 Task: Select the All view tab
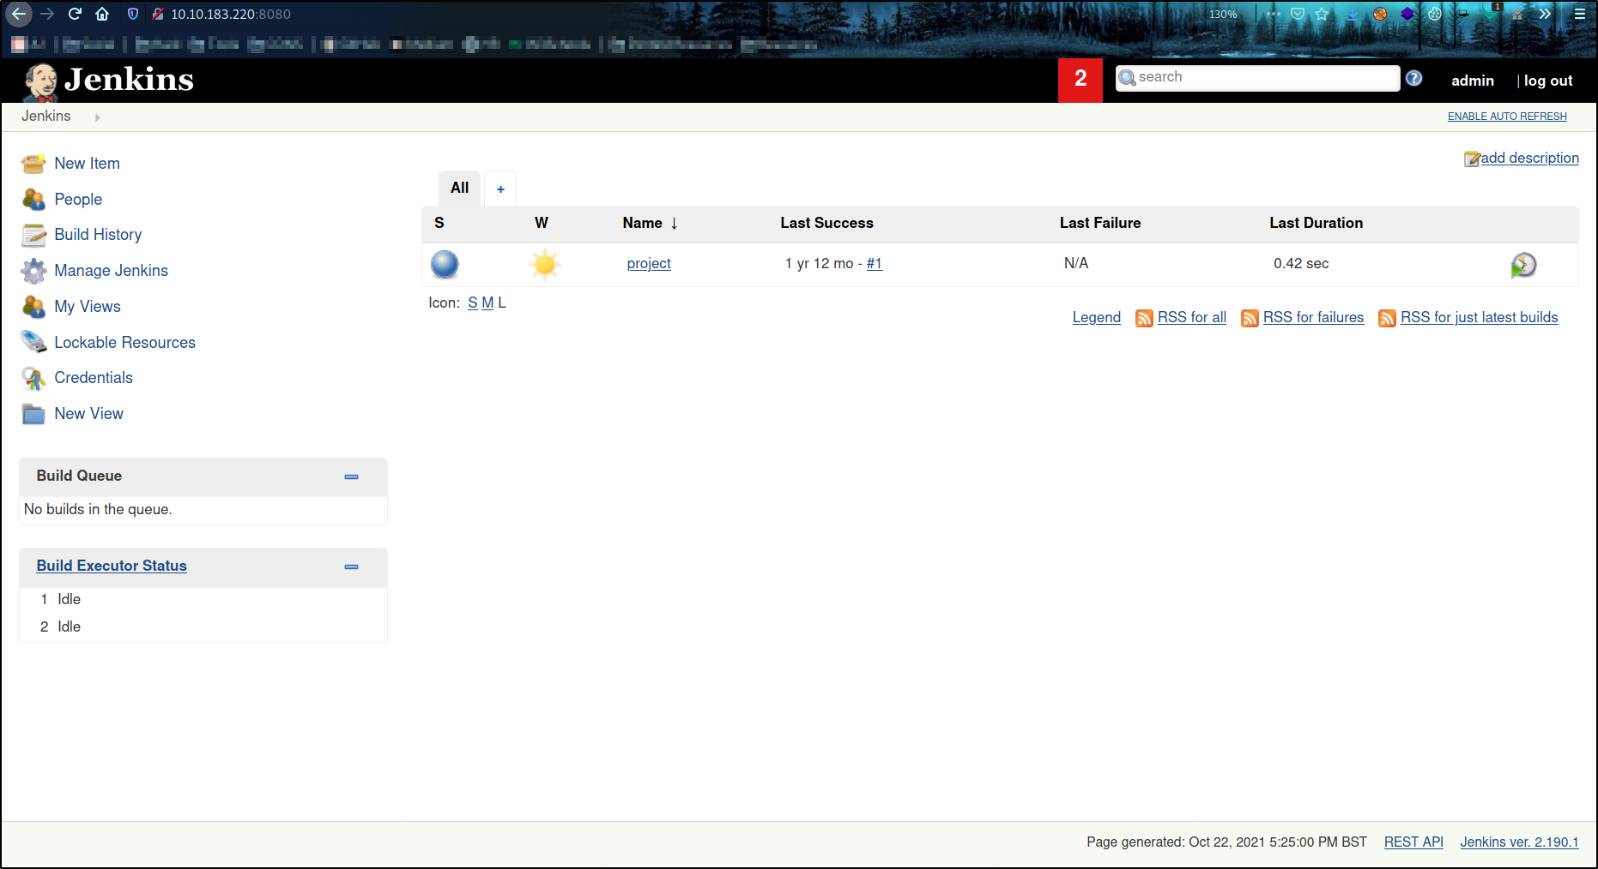click(x=460, y=188)
